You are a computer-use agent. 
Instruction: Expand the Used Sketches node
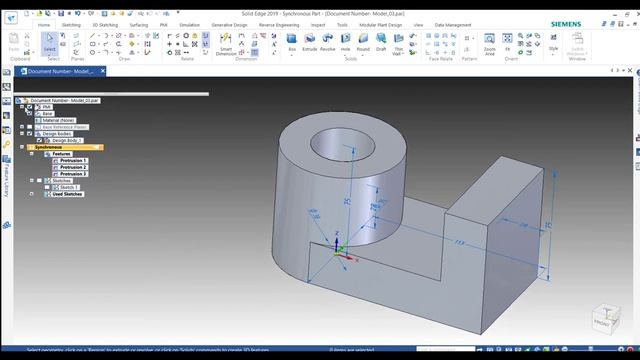coord(32,194)
